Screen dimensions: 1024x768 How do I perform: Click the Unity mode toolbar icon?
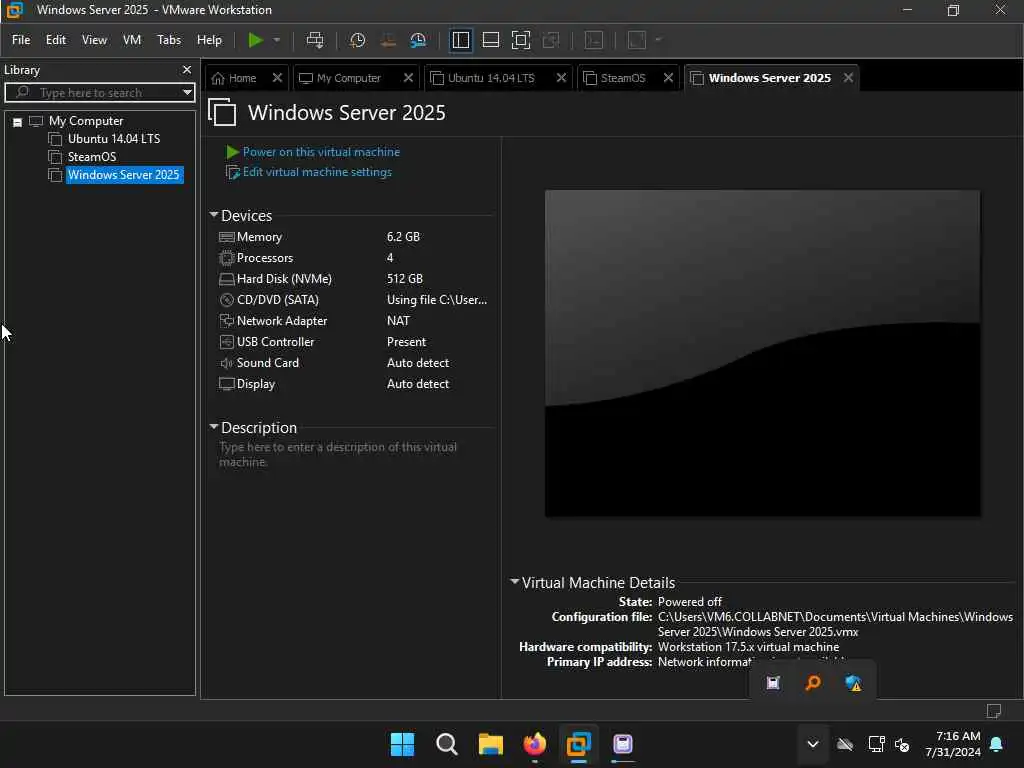click(551, 40)
